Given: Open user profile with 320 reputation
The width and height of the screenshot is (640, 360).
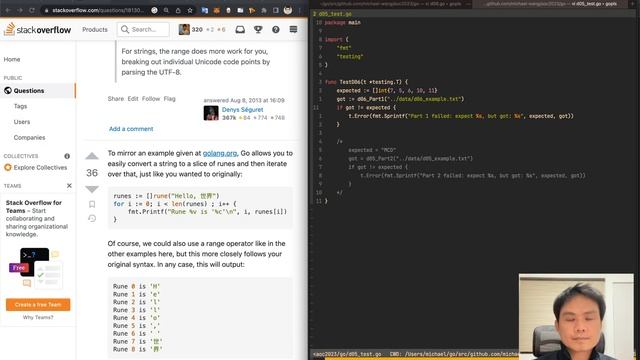Looking at the screenshot, I should (x=202, y=29).
